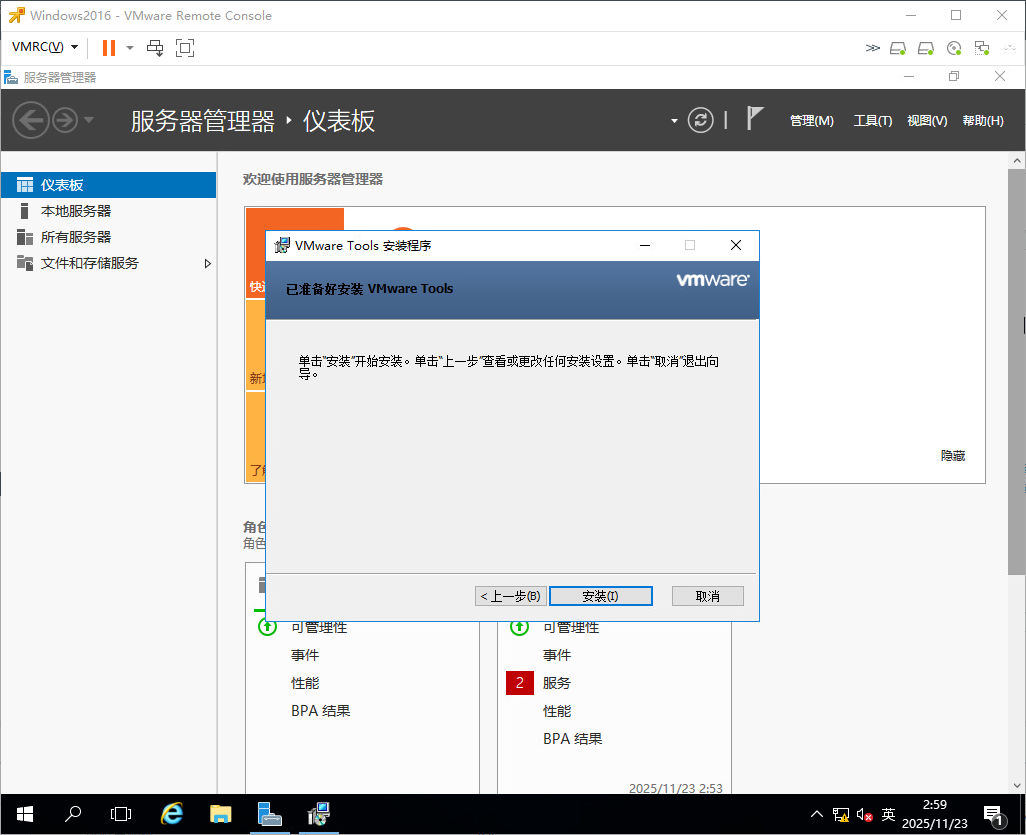The width and height of the screenshot is (1026, 835).
Task: Go back in Server Manager navigation
Action: coord(31,120)
